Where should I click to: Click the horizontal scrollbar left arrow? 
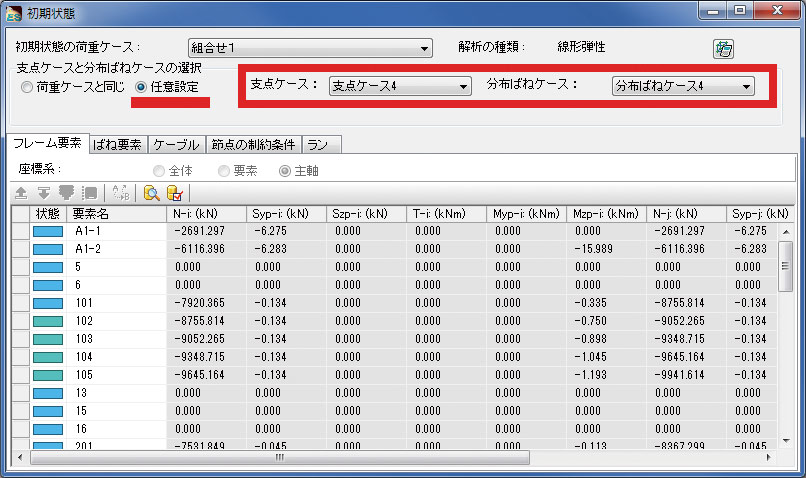tap(20, 457)
